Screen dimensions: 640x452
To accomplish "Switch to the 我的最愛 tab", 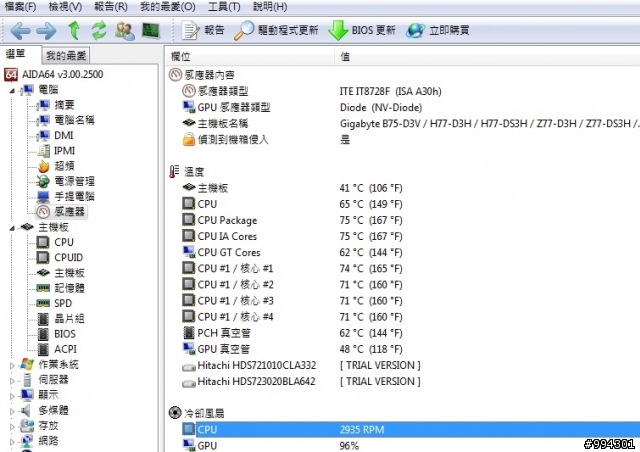I will click(x=66, y=55).
